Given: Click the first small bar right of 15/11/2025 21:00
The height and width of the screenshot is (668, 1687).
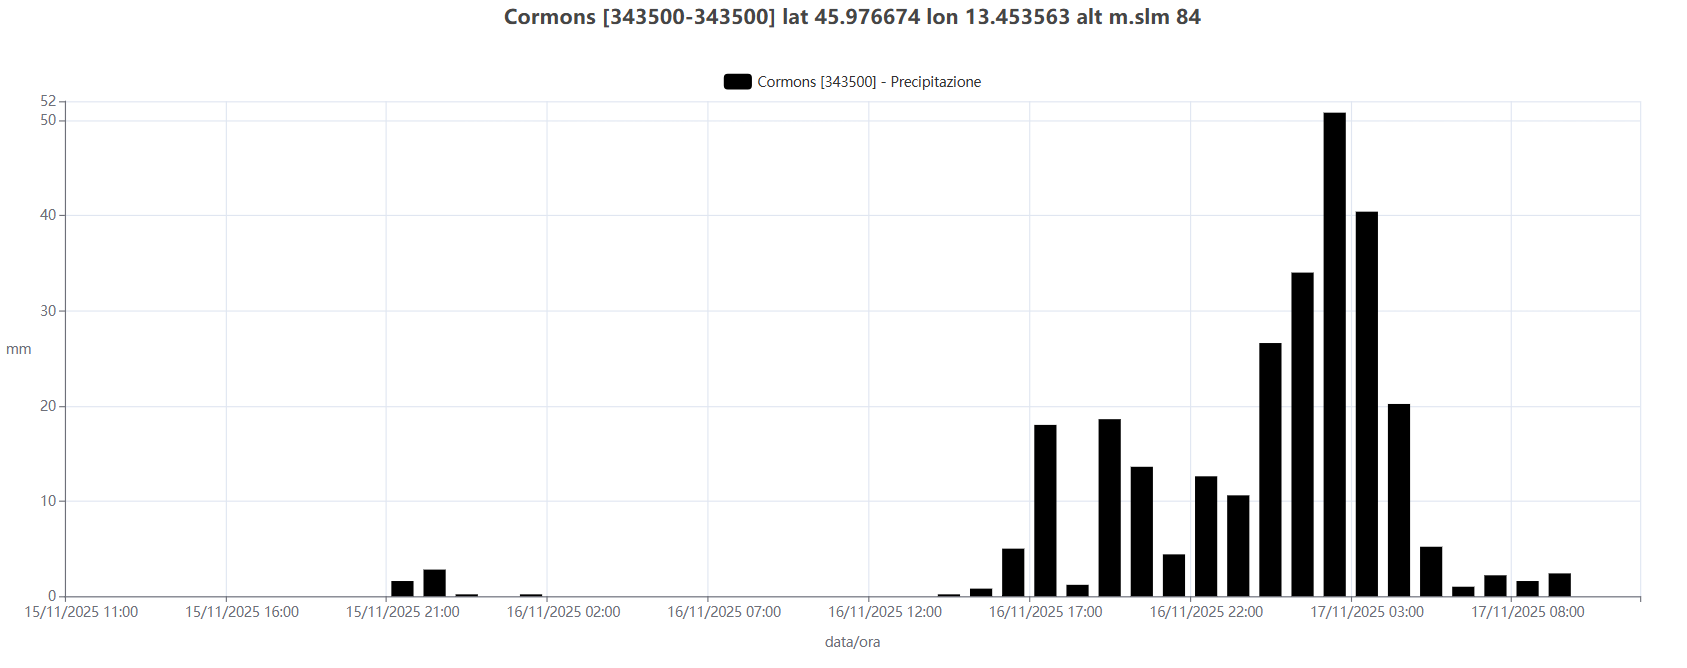Looking at the screenshot, I should (402, 589).
